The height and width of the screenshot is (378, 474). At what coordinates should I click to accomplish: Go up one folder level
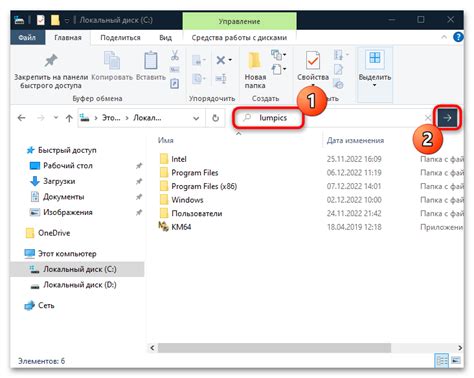click(69, 118)
